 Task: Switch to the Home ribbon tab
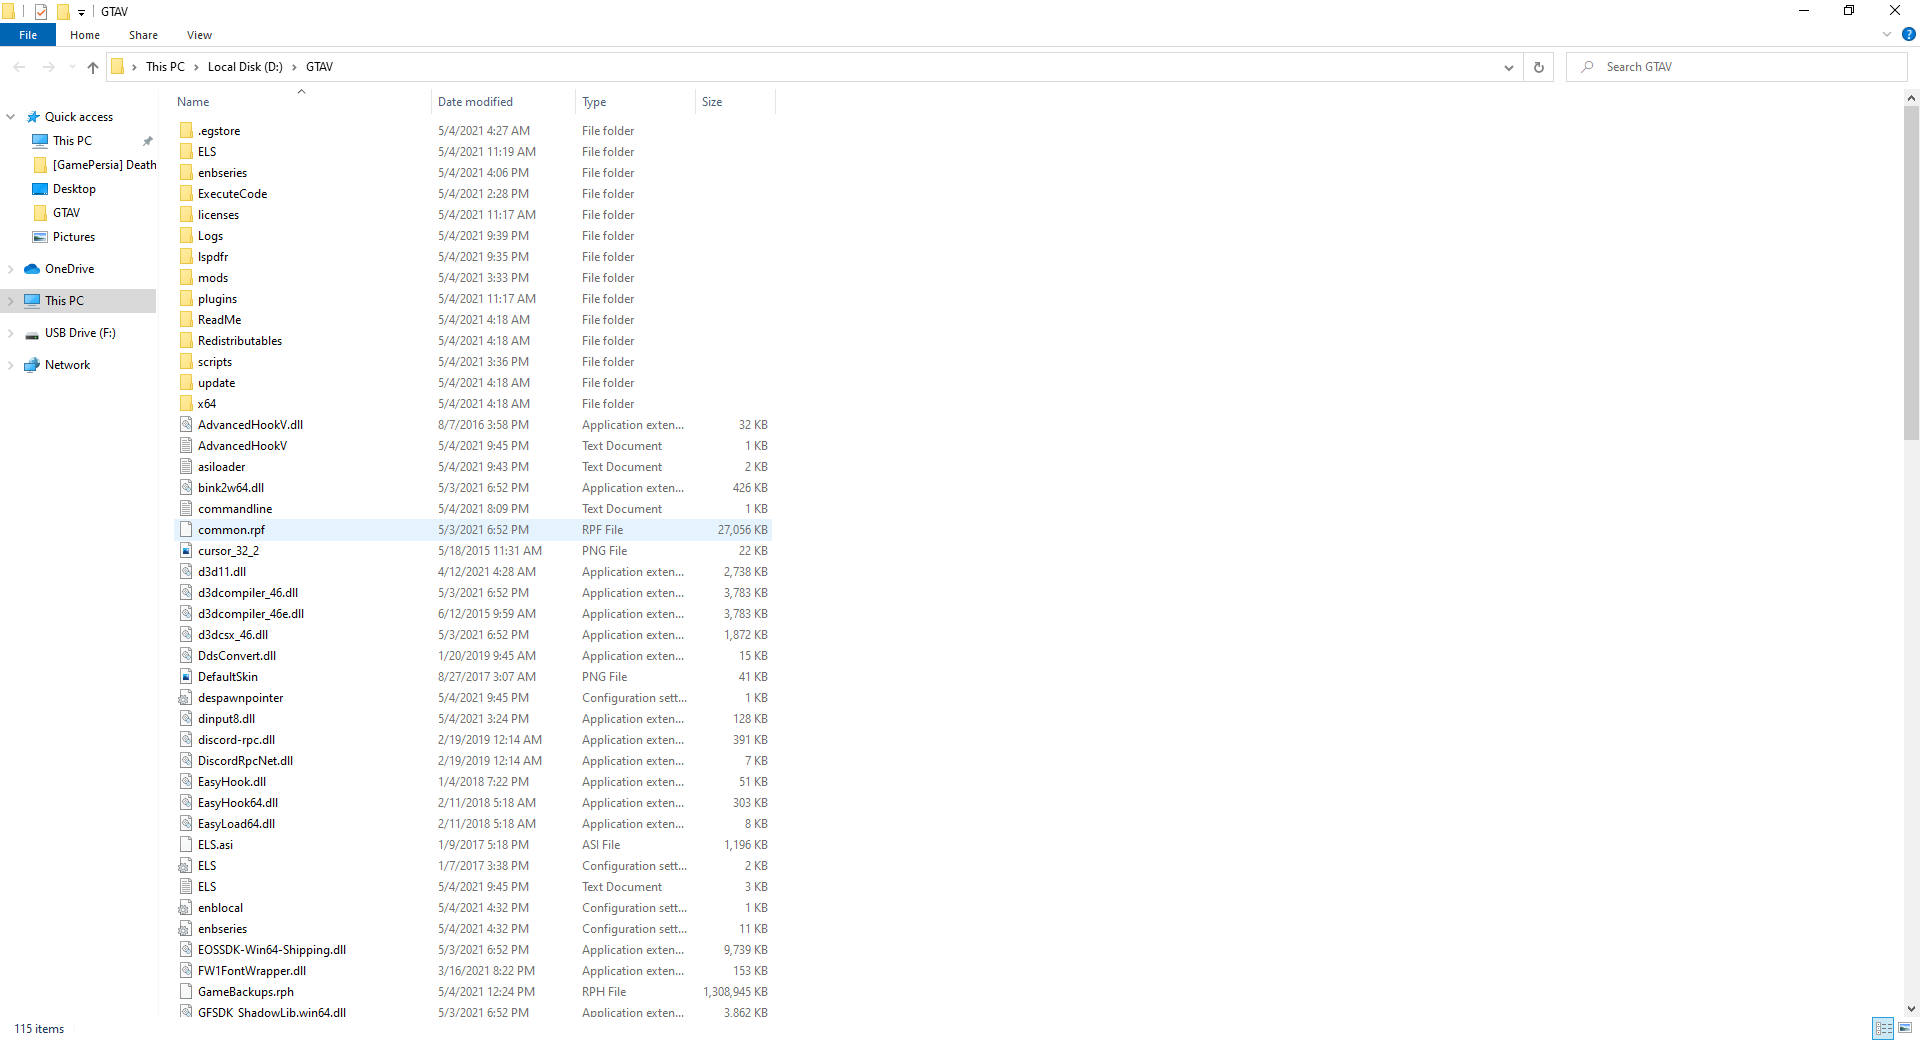pyautogui.click(x=85, y=35)
